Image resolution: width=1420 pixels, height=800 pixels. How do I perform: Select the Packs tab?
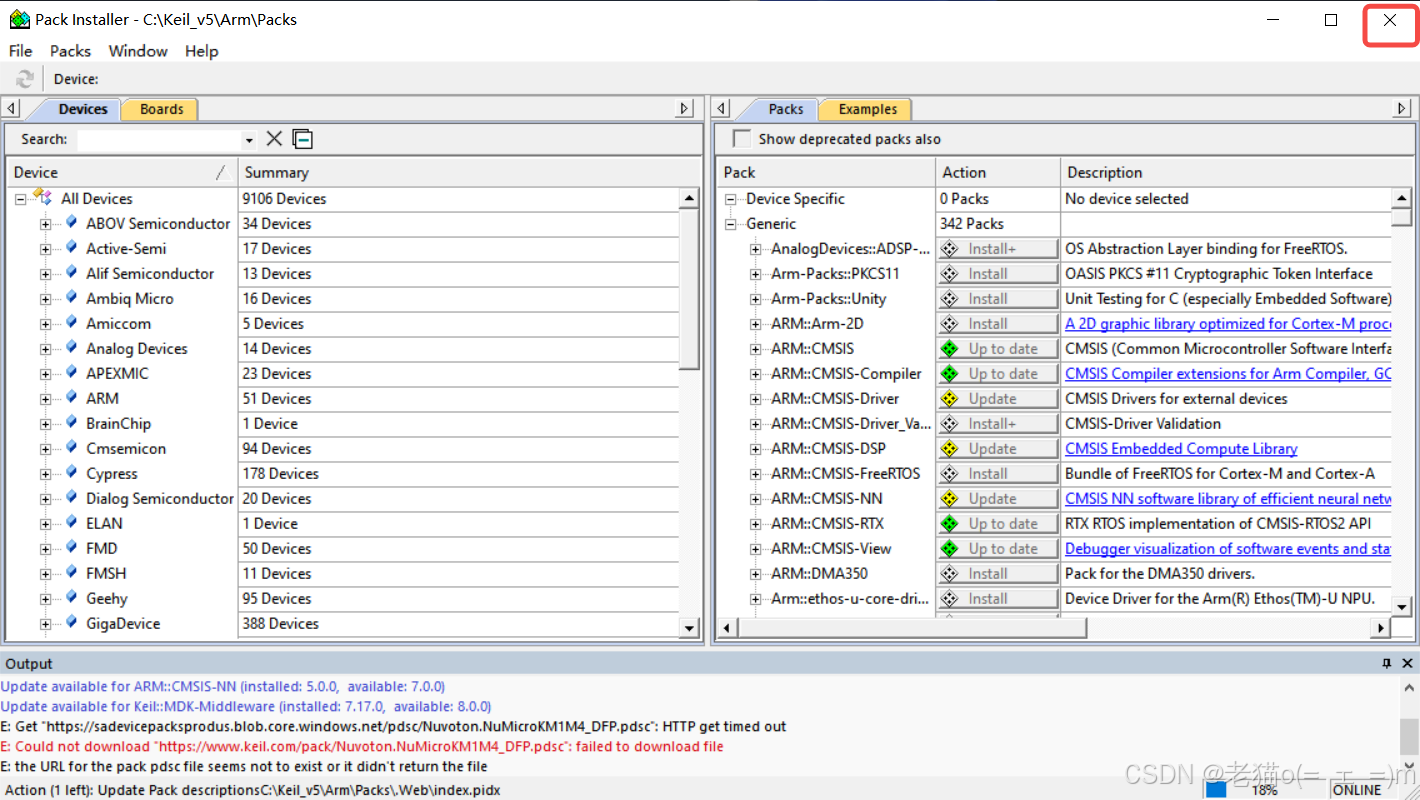point(785,109)
